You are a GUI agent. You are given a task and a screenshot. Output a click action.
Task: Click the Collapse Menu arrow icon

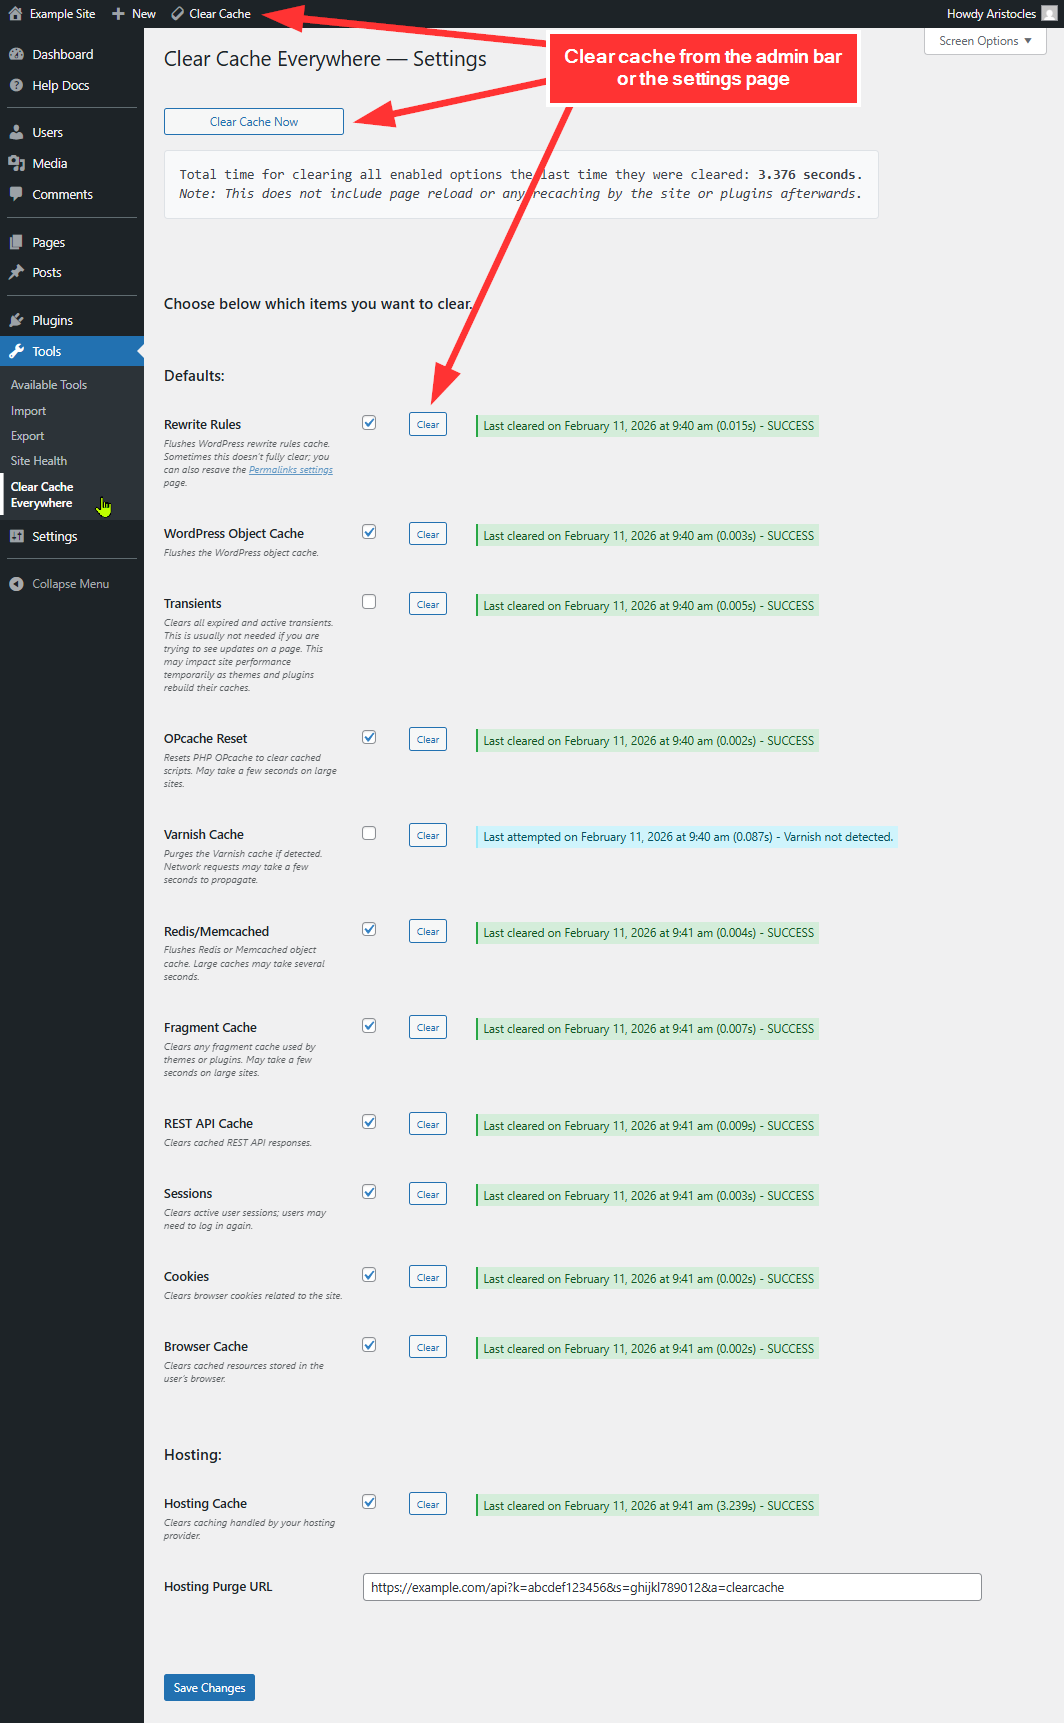[16, 584]
